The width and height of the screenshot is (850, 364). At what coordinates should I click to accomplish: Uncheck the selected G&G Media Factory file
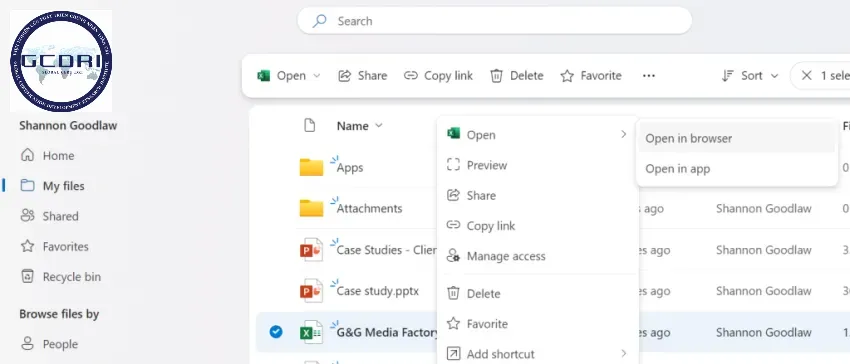coord(276,332)
